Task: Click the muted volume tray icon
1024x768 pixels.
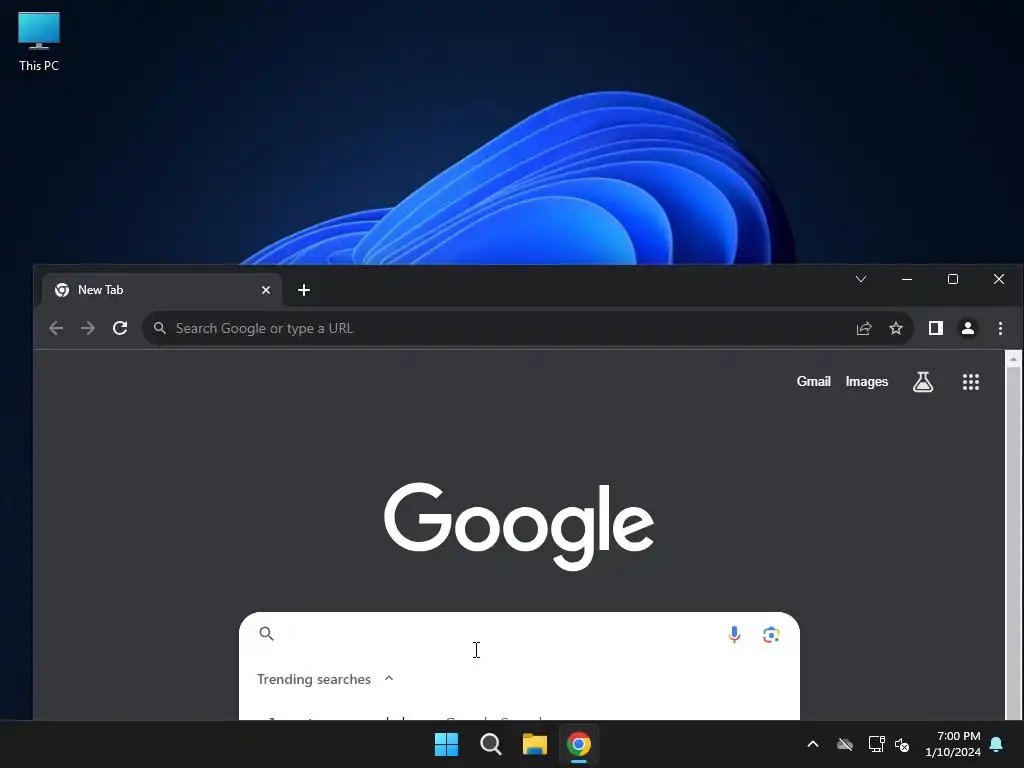Action: tap(902, 744)
